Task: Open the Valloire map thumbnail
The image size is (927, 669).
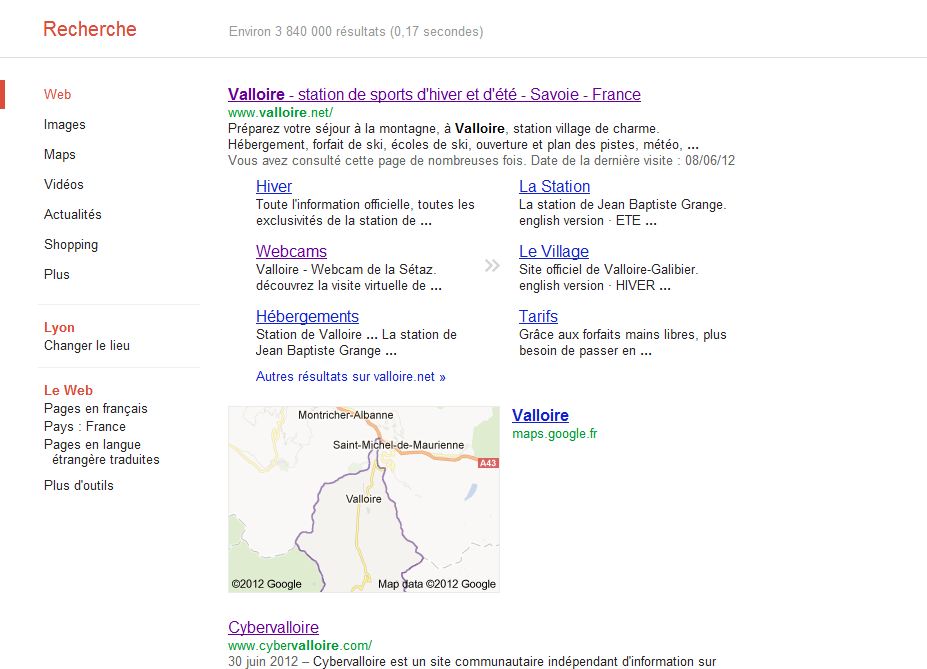Action: click(x=364, y=499)
